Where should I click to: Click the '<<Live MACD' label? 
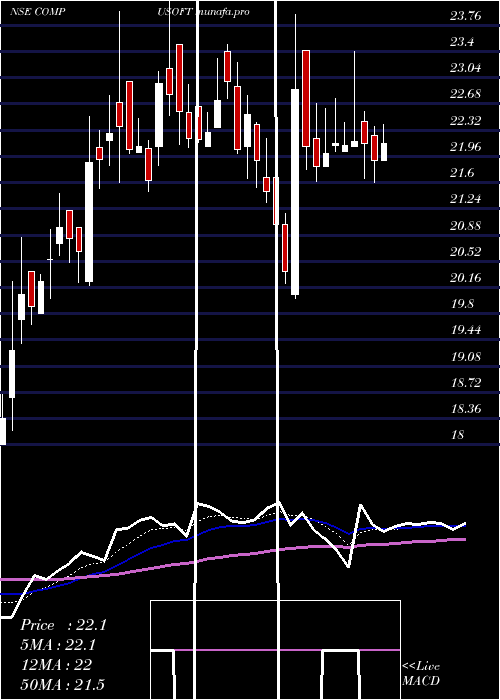pos(421,674)
